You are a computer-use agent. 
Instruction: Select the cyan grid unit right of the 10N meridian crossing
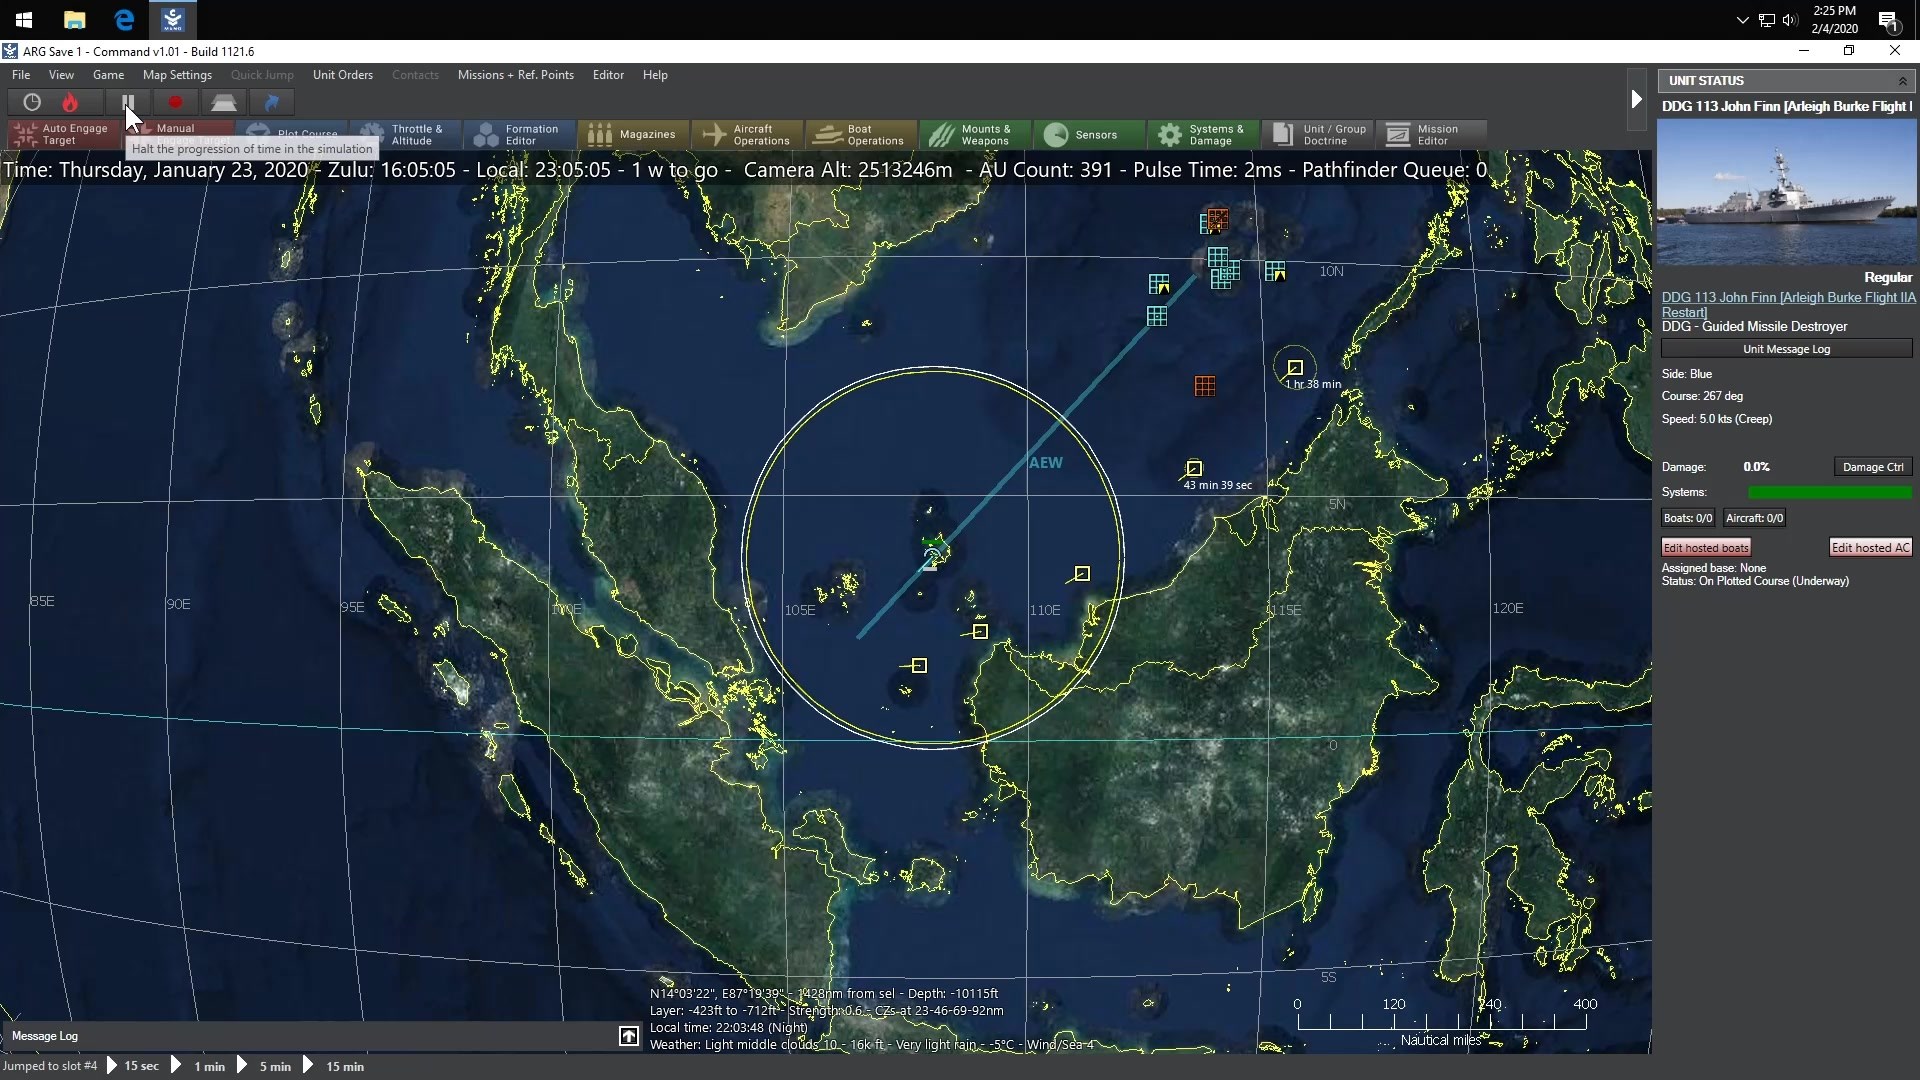point(1275,271)
